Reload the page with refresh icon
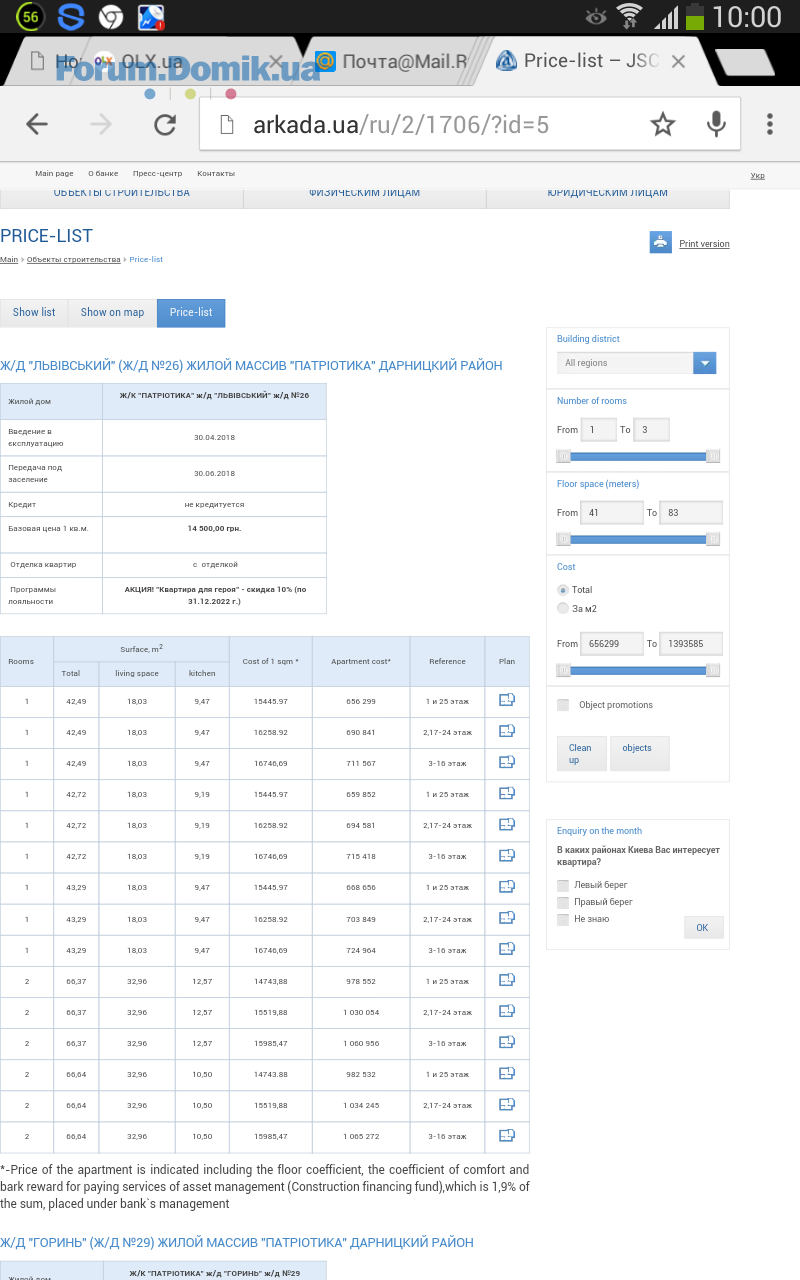 pyautogui.click(x=165, y=124)
